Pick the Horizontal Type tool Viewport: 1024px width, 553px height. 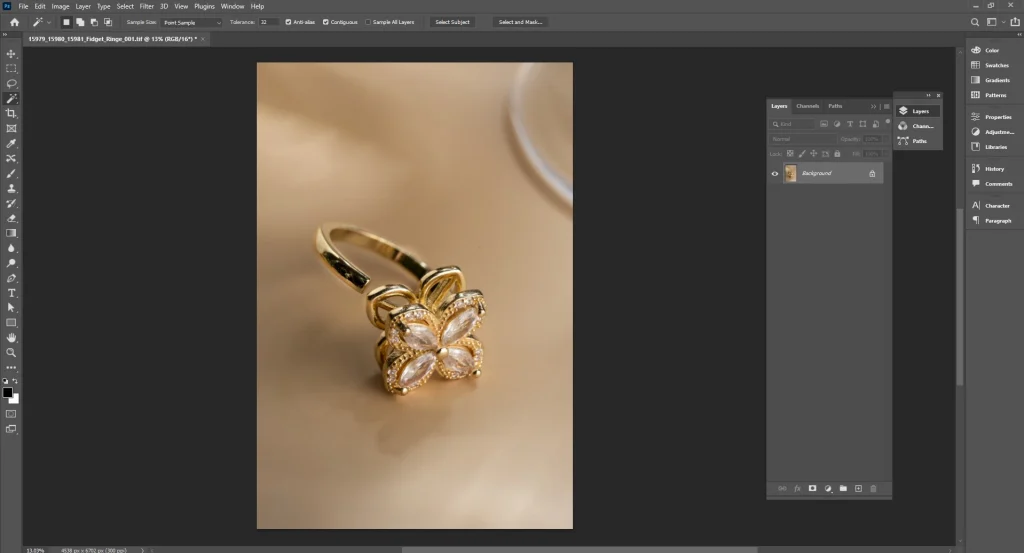tap(12, 293)
